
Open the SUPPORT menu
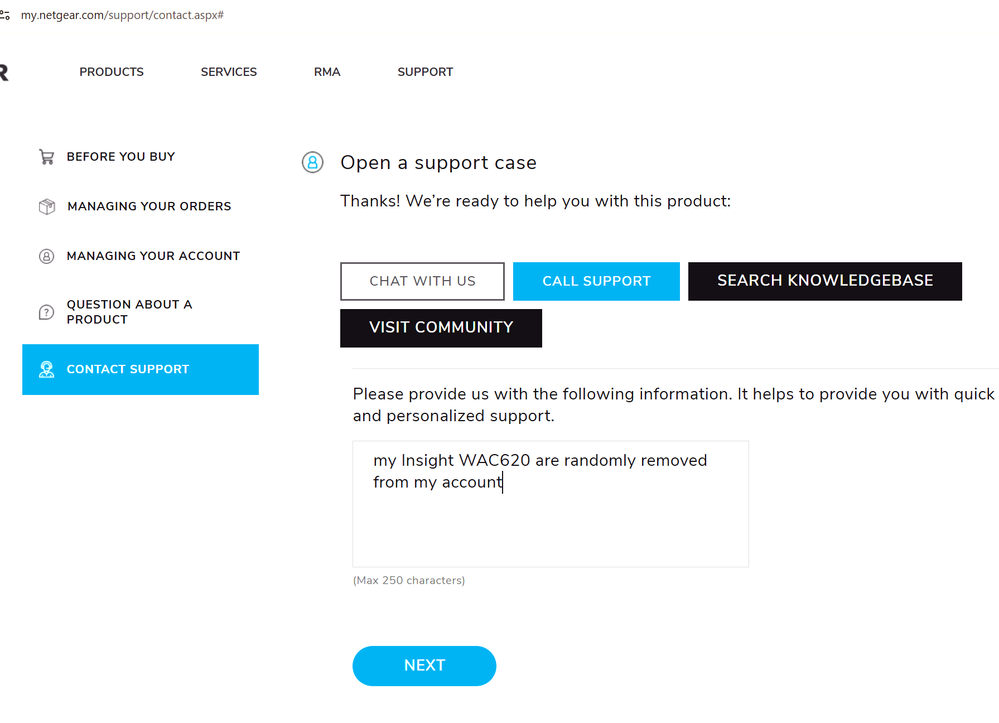pos(425,72)
